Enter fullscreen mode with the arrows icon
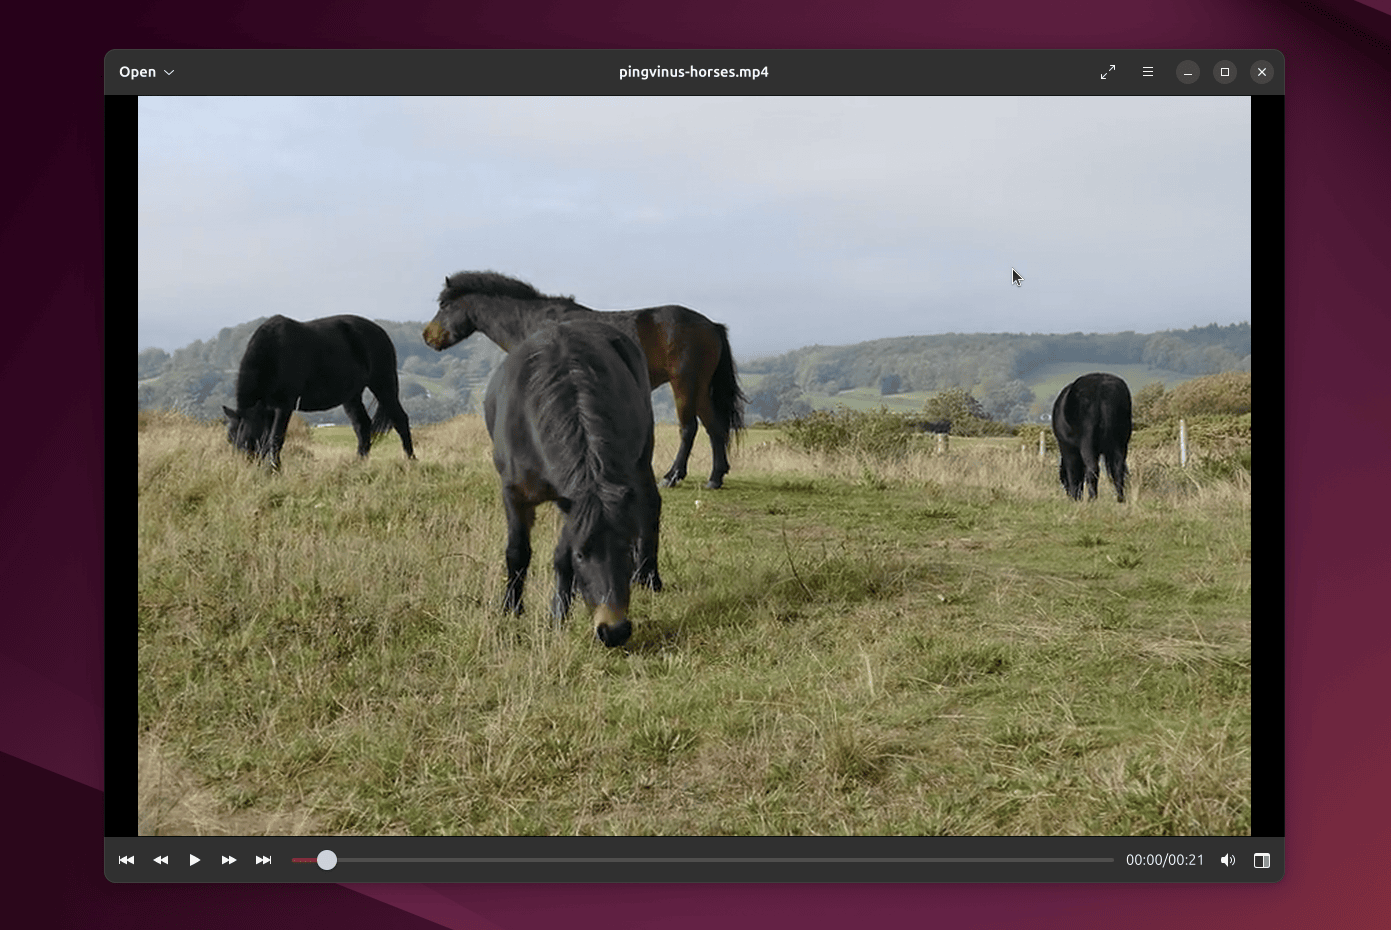 pyautogui.click(x=1108, y=72)
